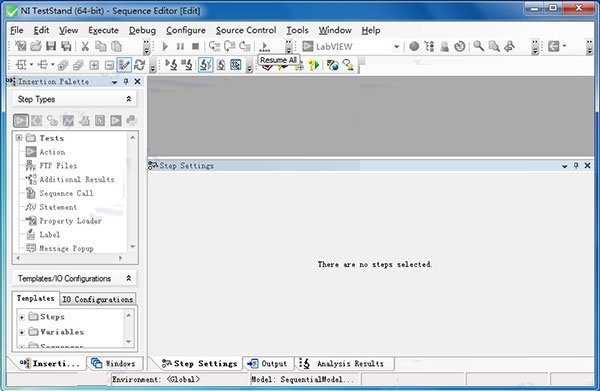Expand the Tests folder in step list
This screenshot has width=600, height=391.
19,138
